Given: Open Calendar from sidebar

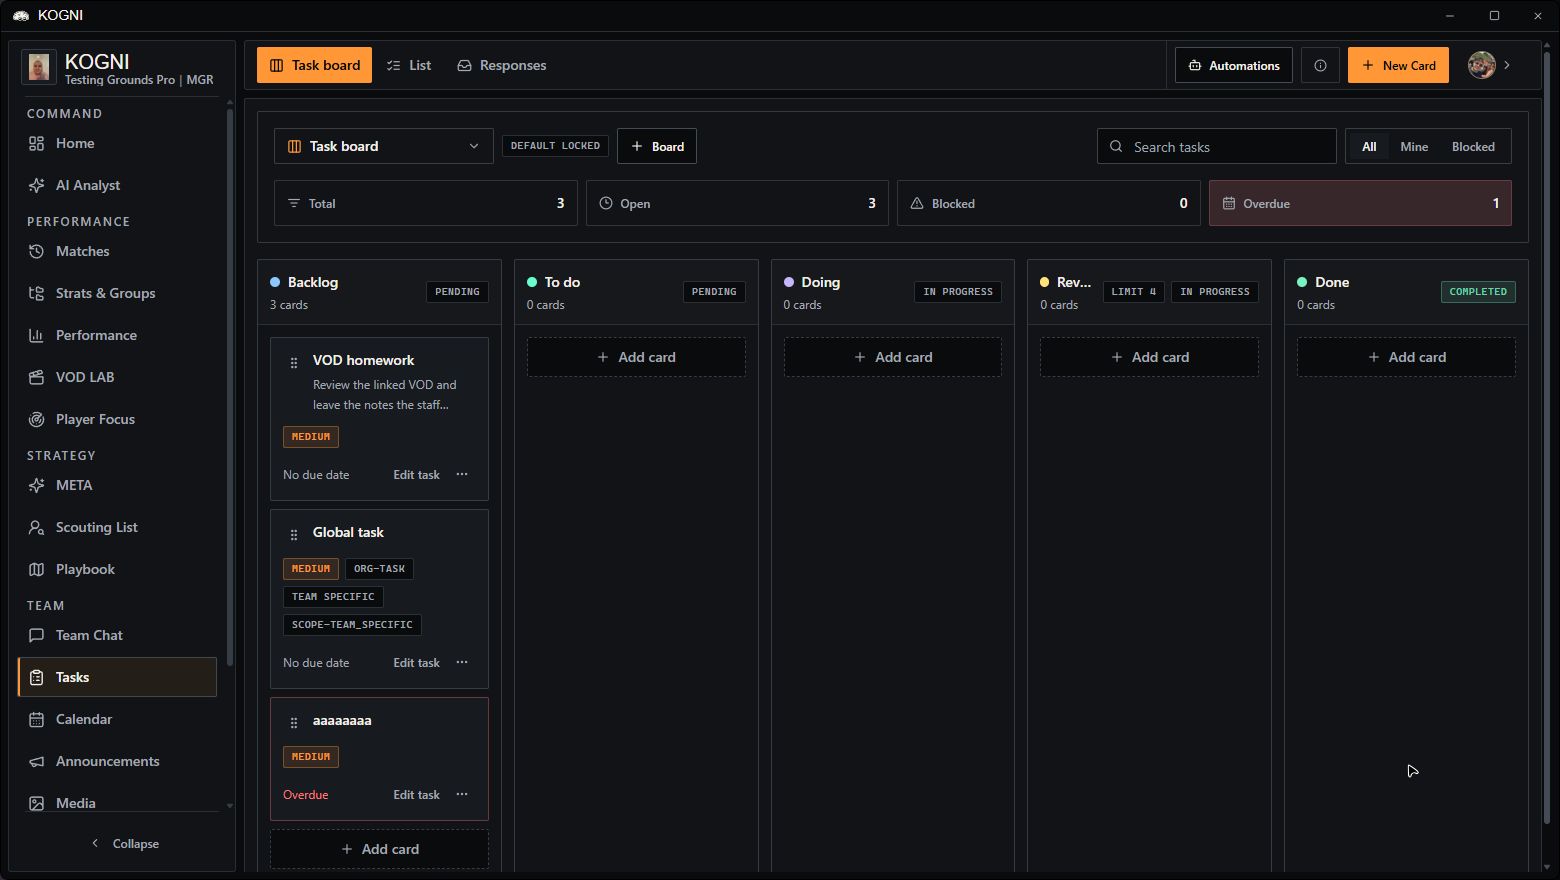Looking at the screenshot, I should click(x=117, y=719).
